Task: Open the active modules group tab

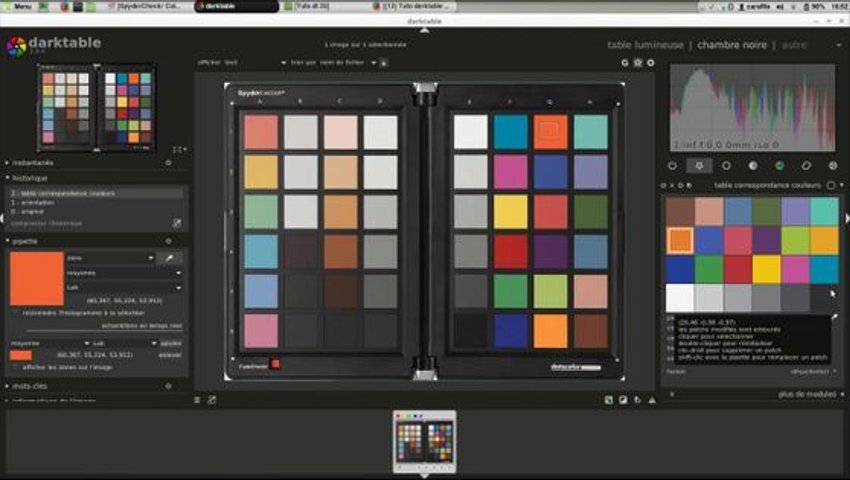Action: pos(672,165)
